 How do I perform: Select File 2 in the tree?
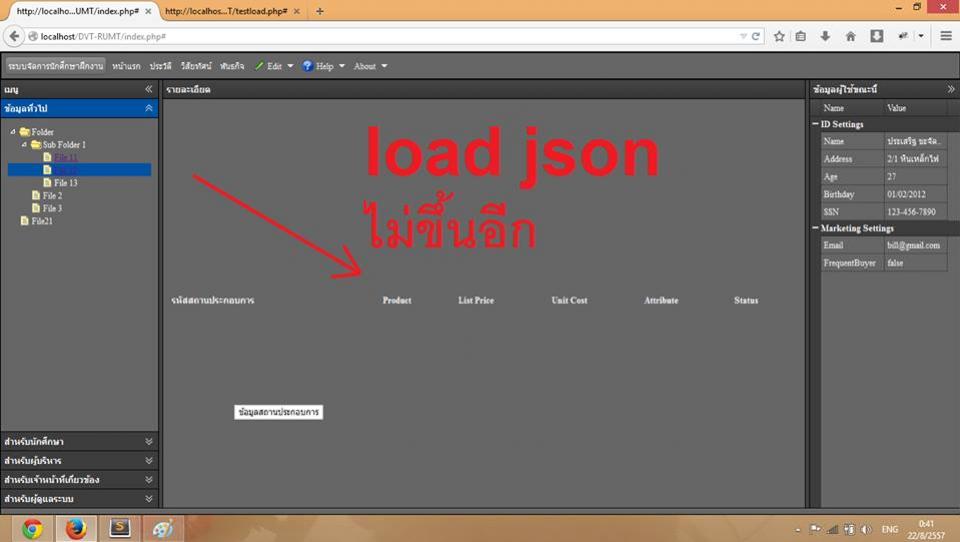coord(52,195)
